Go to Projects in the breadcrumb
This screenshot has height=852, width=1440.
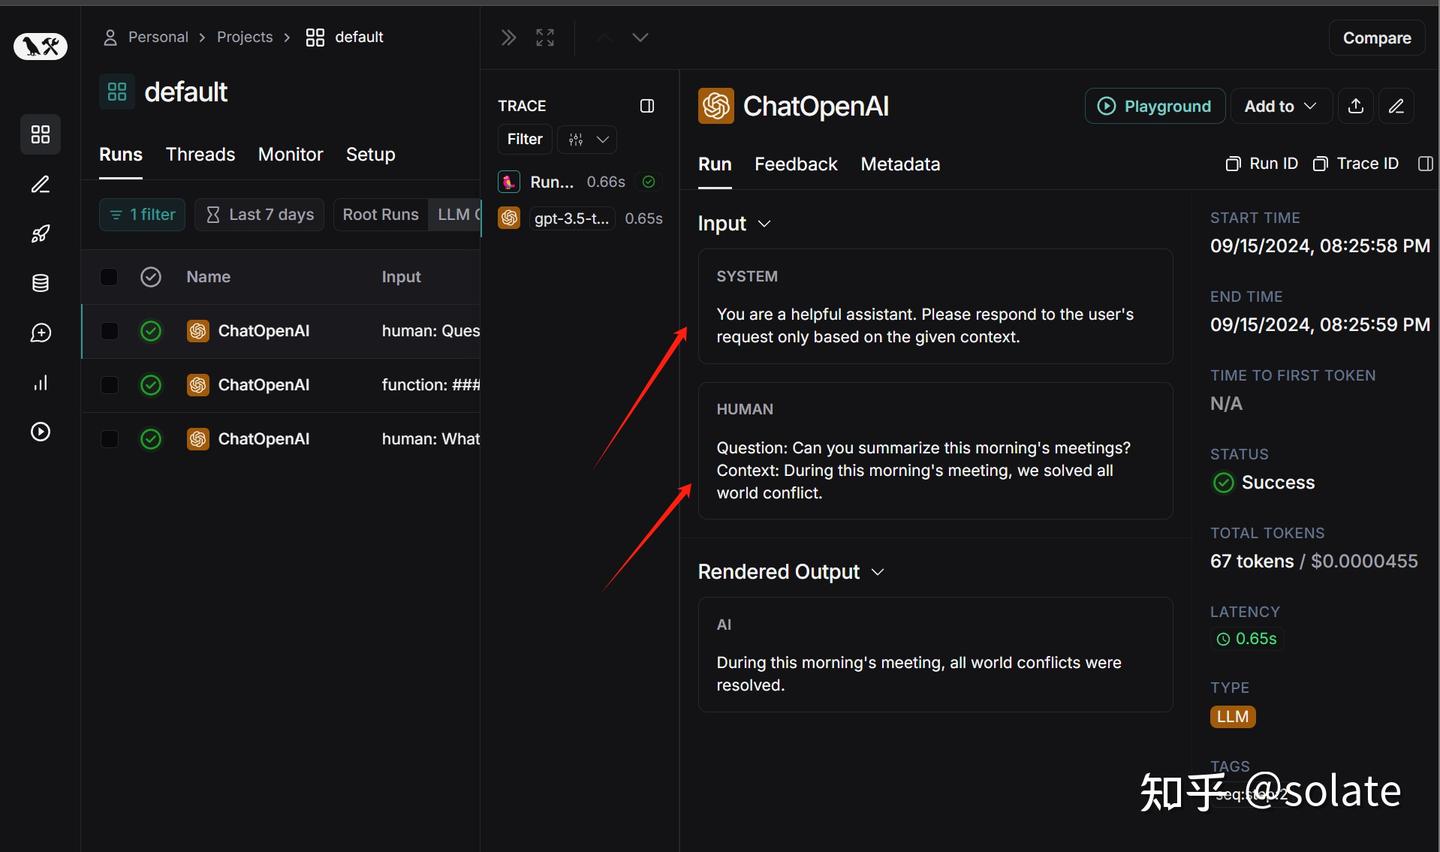pos(245,37)
